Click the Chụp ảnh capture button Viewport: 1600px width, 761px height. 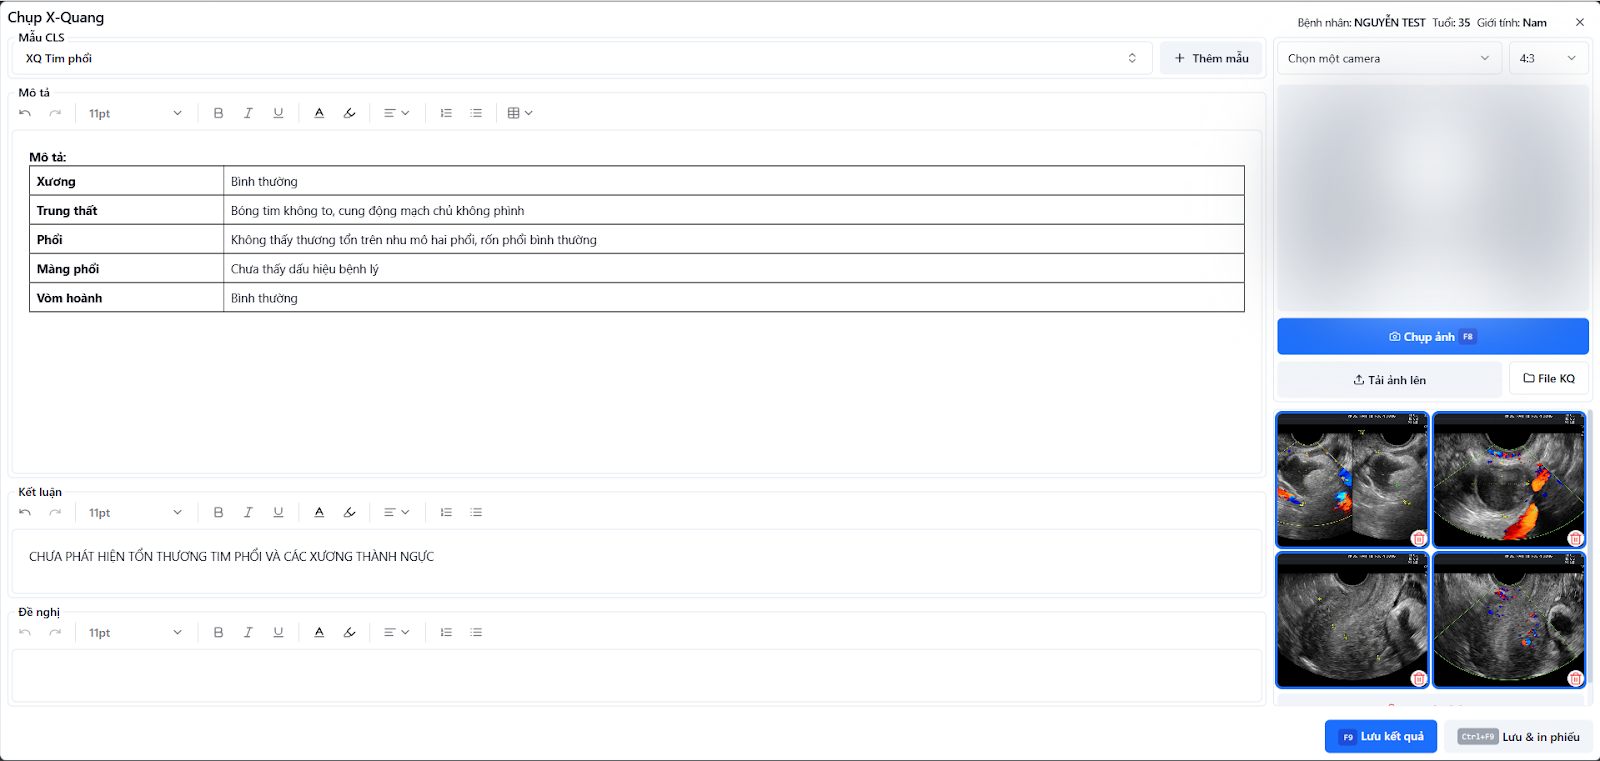click(x=1432, y=337)
